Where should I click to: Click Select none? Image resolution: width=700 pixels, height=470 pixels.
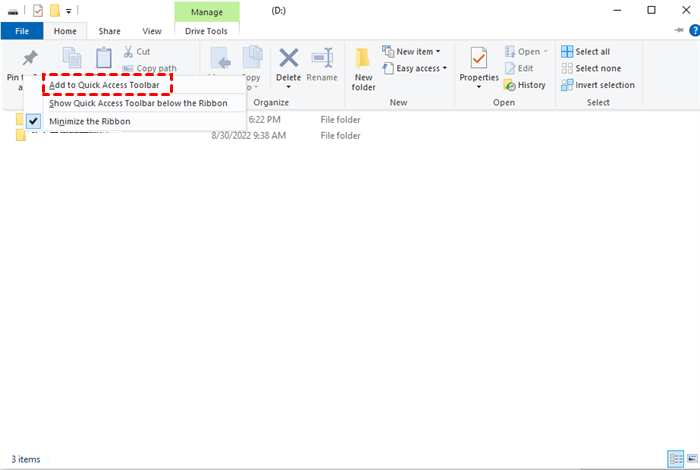point(591,68)
